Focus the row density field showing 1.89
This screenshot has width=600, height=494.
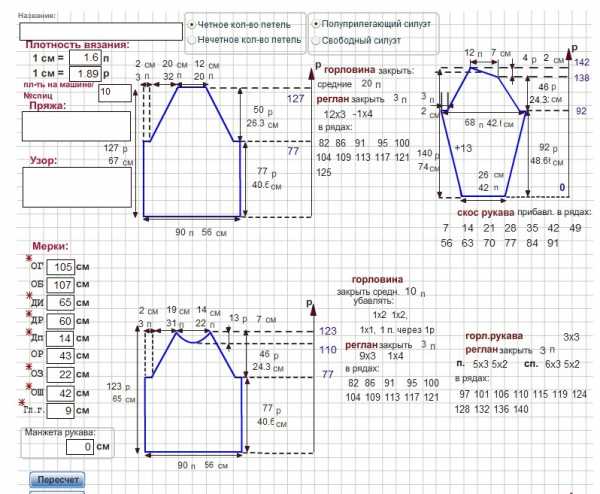click(x=87, y=74)
